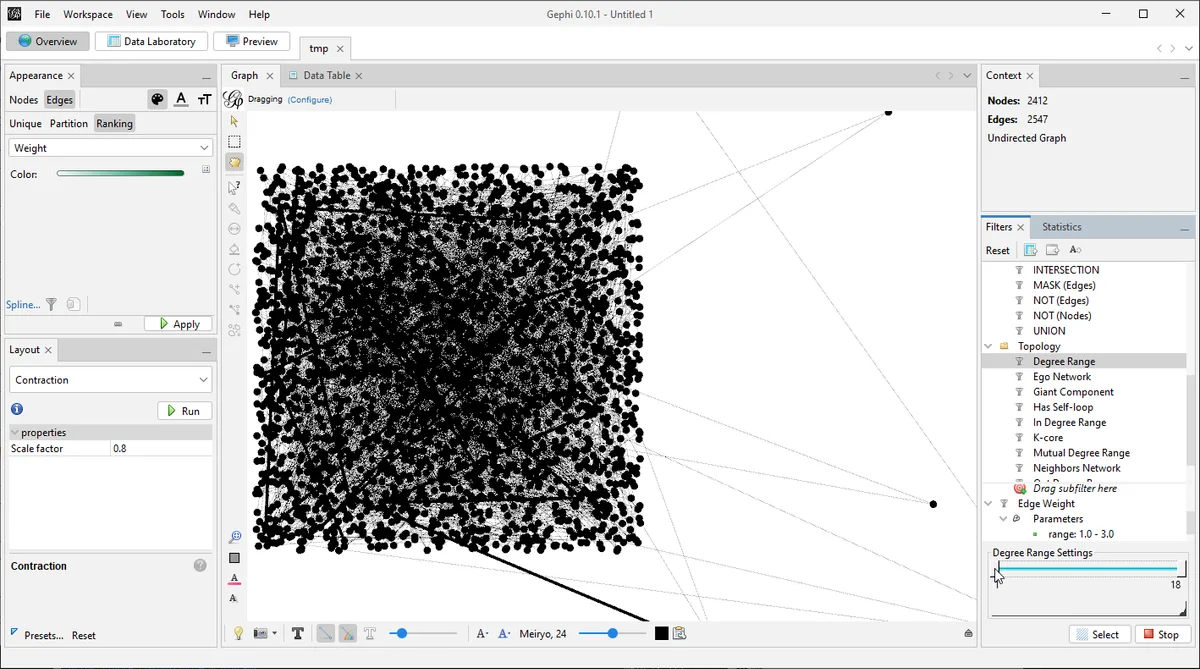Click the center on graph magnifier icon

click(x=234, y=537)
